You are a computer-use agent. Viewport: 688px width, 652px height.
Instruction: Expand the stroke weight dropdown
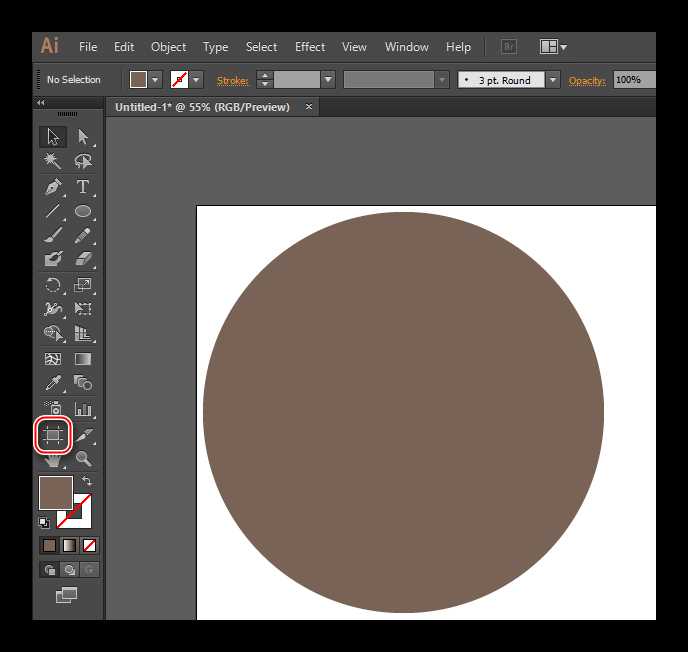(x=328, y=80)
